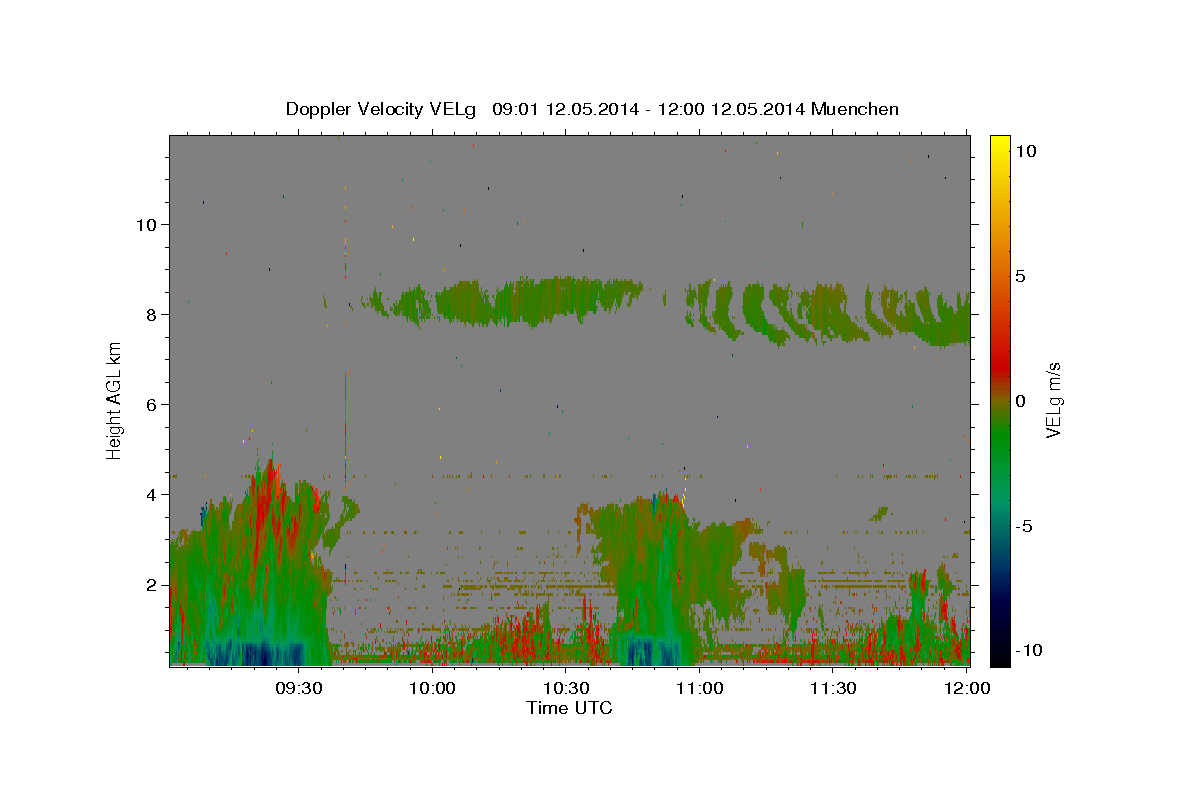Viewport: 1200px width, 800px height.
Task: Click the 11:00 time tick label
Action: [699, 689]
